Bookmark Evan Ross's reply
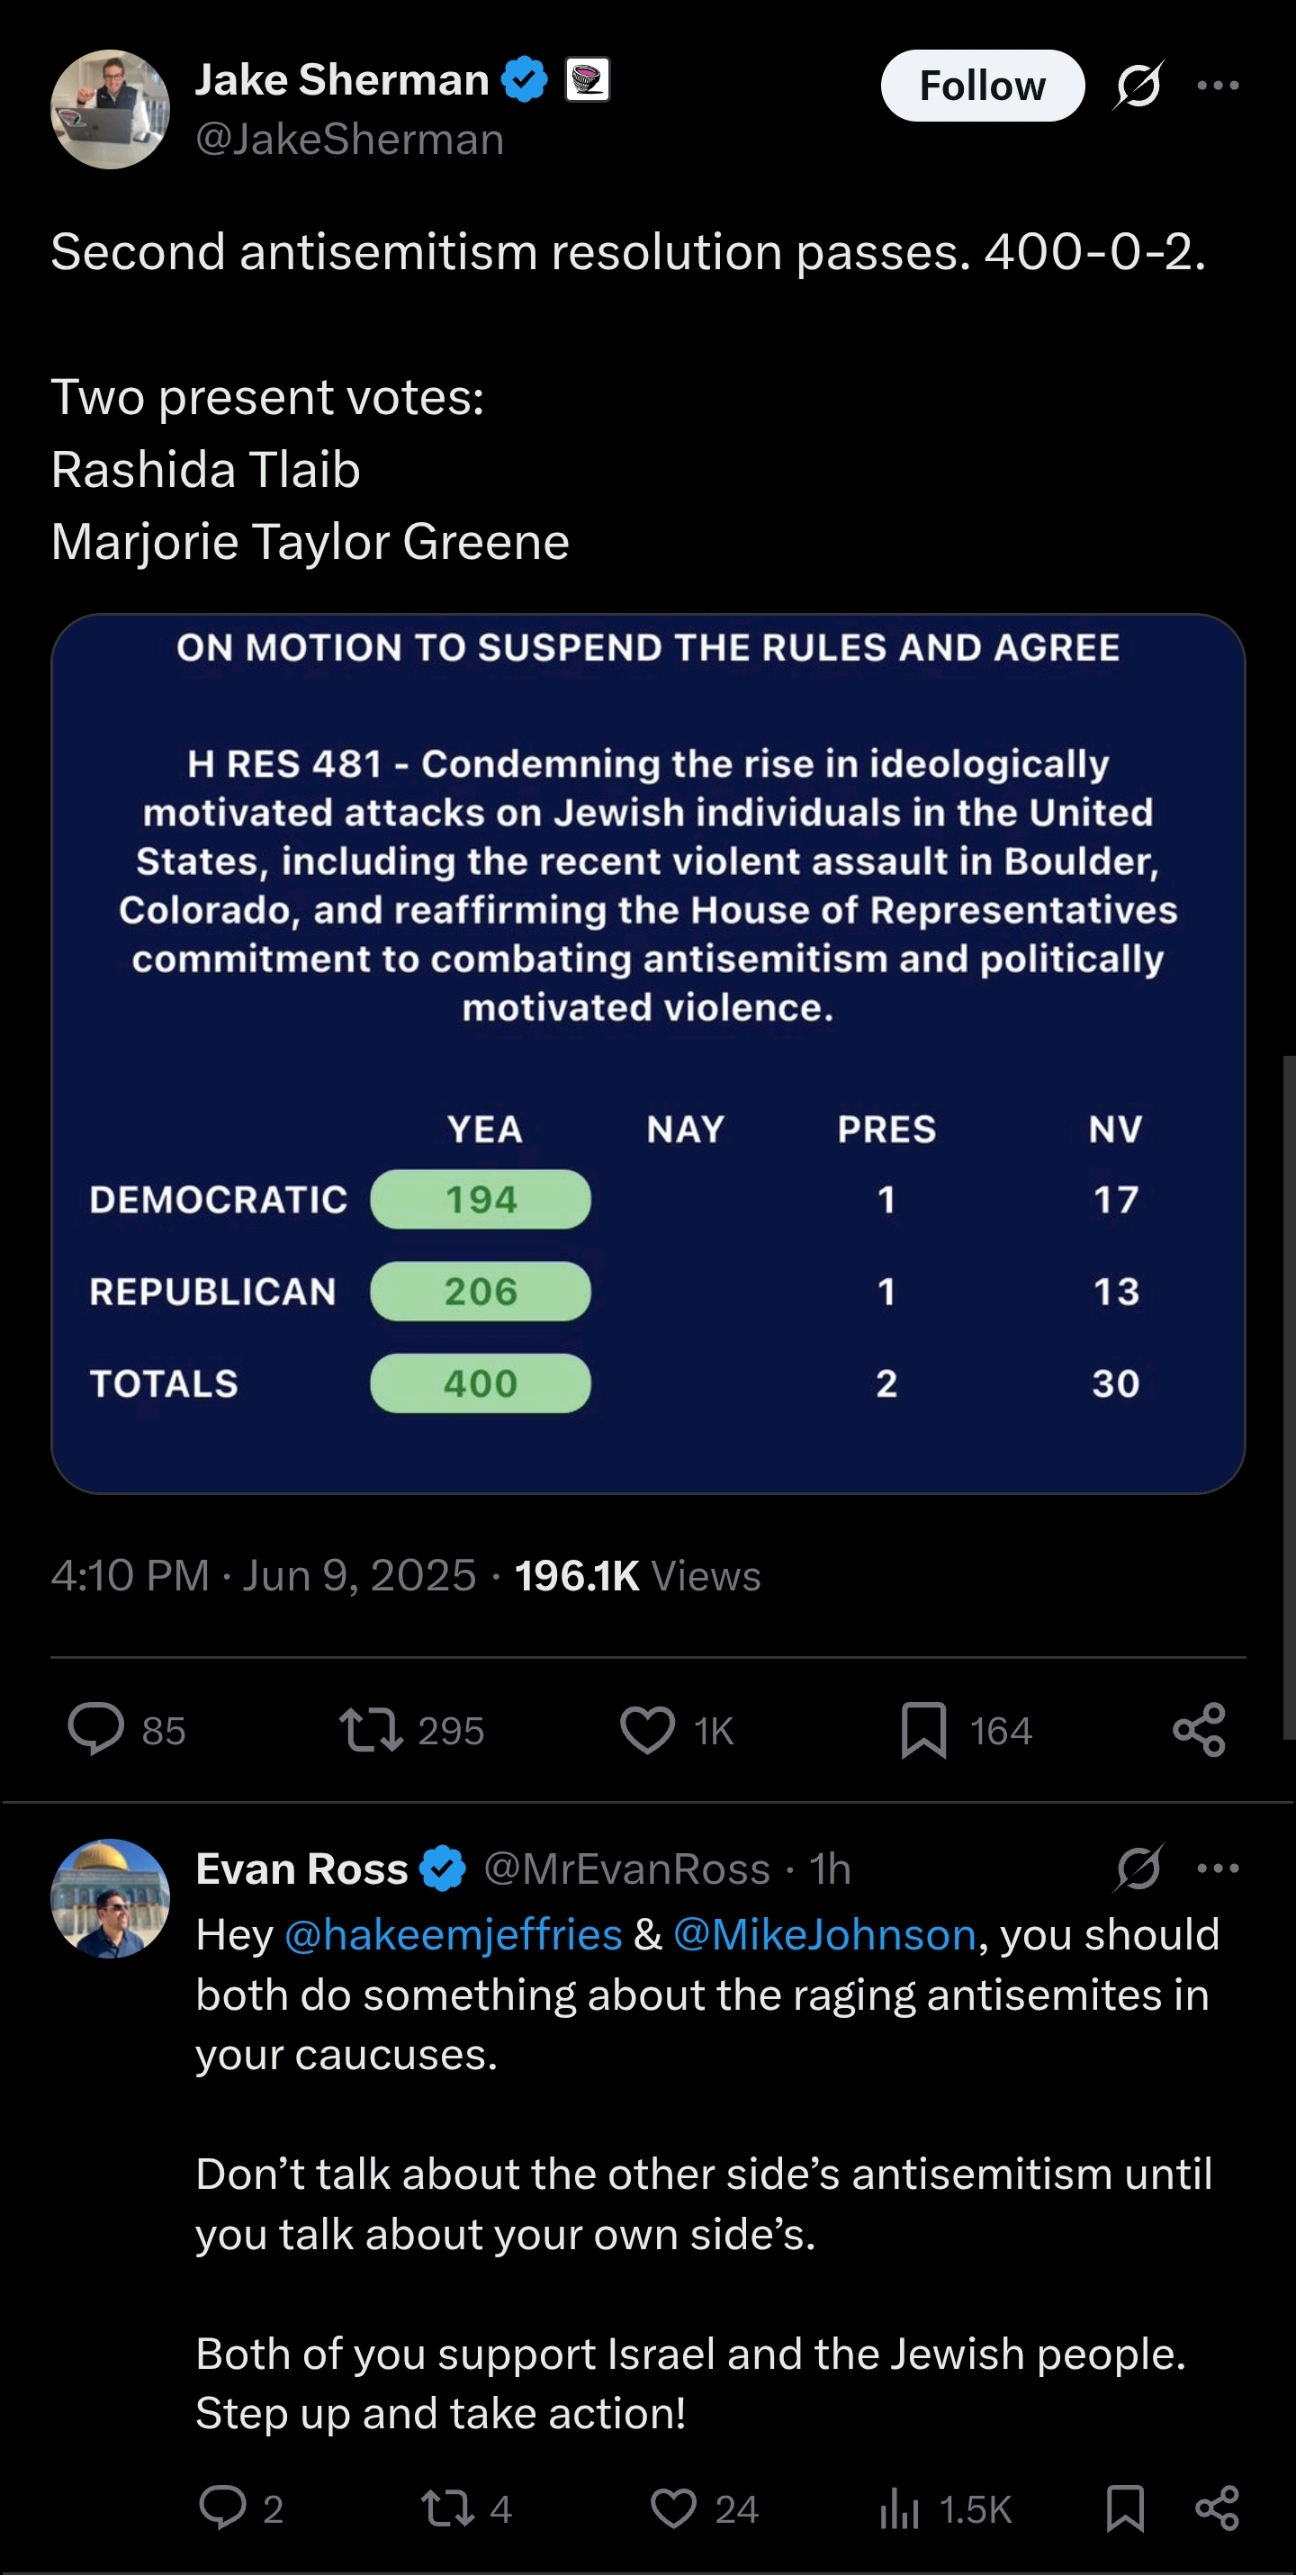Screen dimensions: 1296x2575 (x=1125, y=2508)
